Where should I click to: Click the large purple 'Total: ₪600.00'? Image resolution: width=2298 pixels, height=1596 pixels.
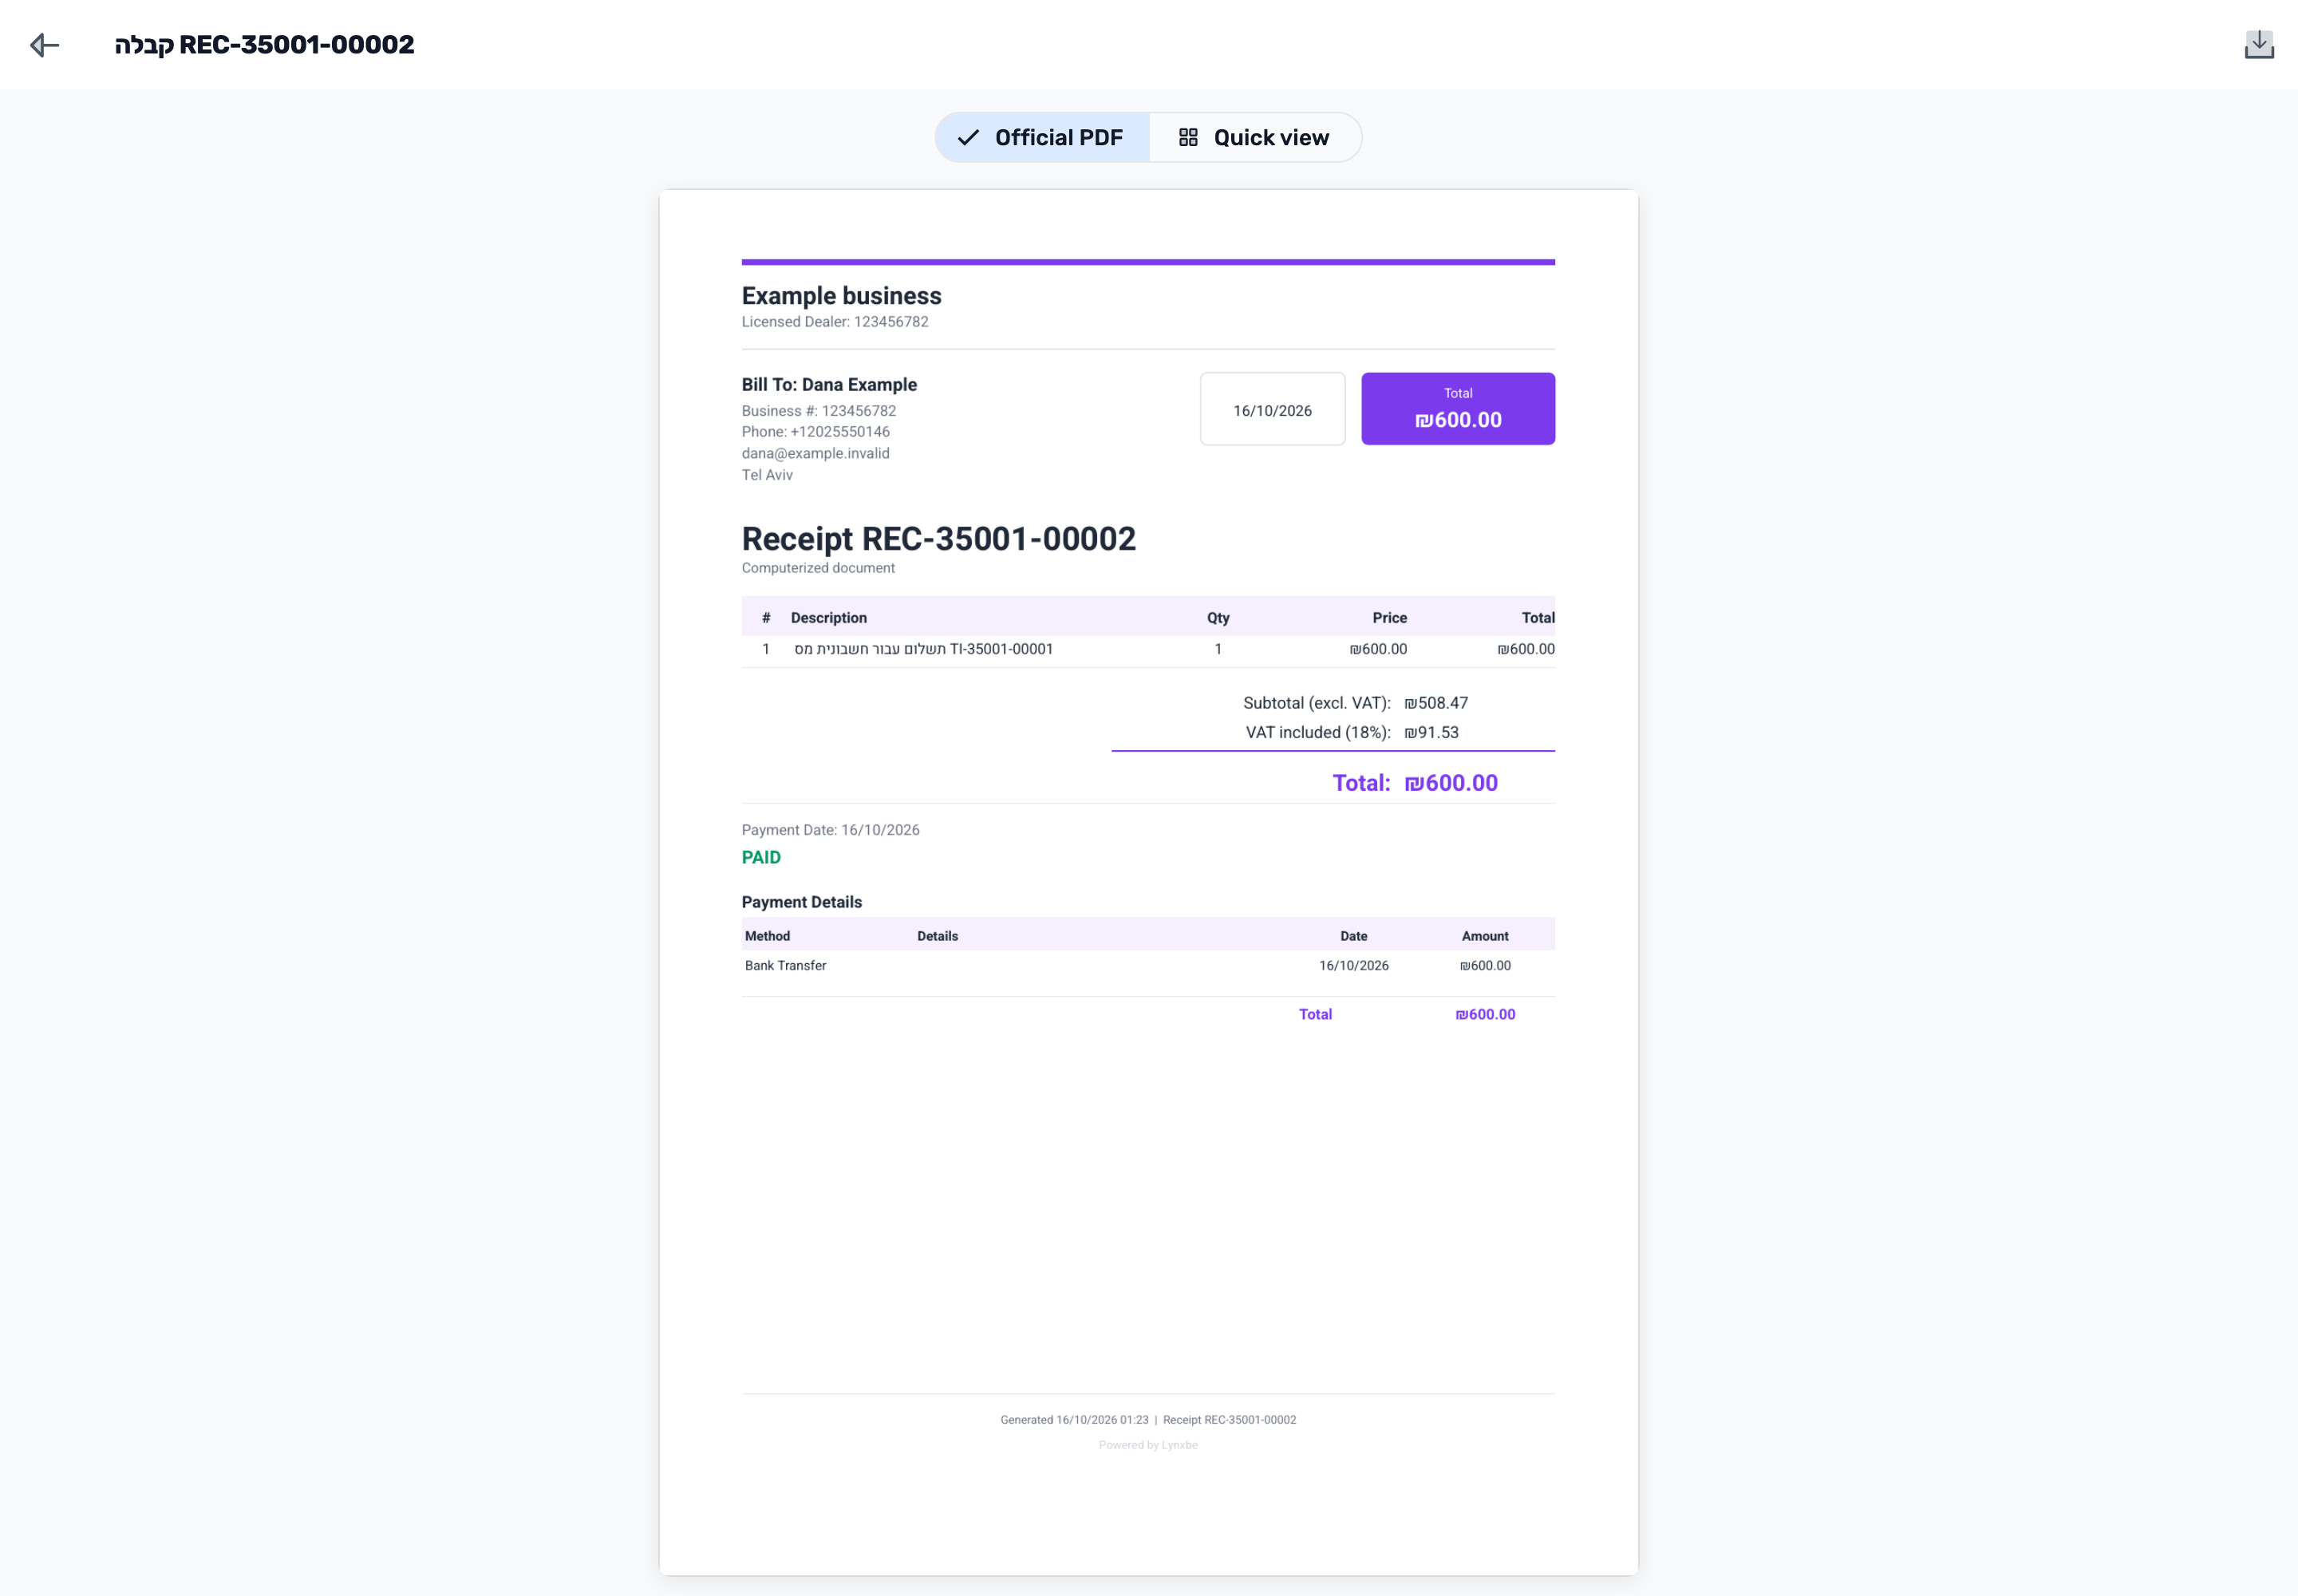(1415, 783)
